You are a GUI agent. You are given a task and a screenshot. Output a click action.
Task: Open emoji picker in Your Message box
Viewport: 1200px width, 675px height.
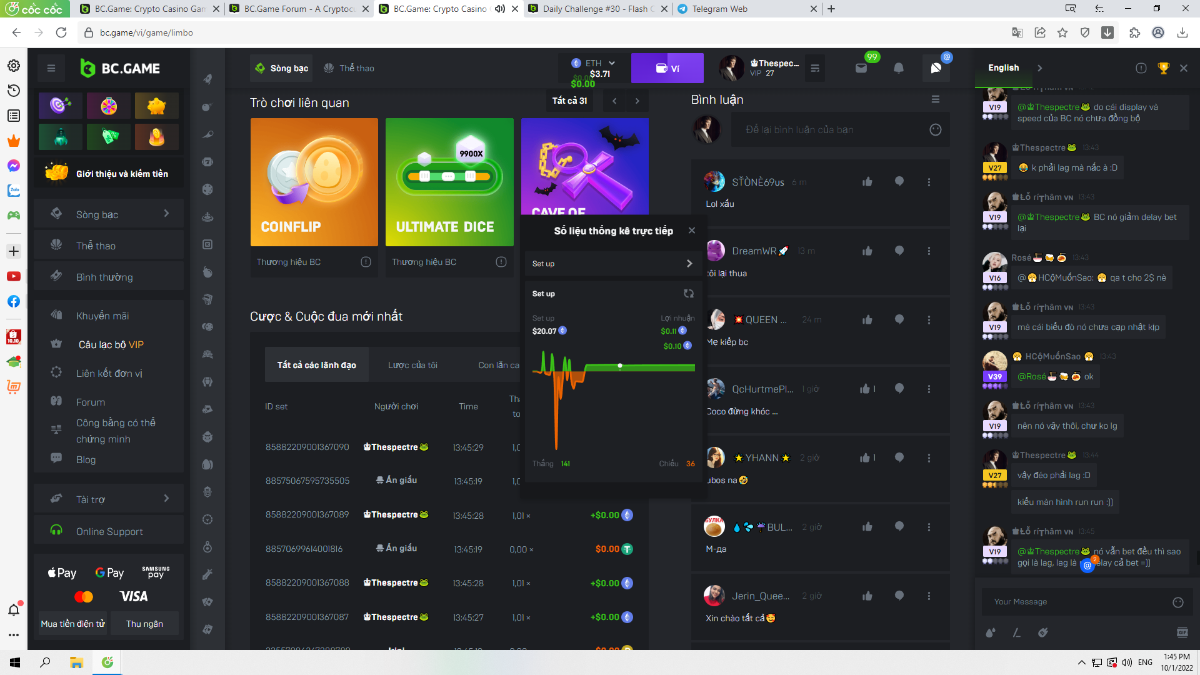1178,602
